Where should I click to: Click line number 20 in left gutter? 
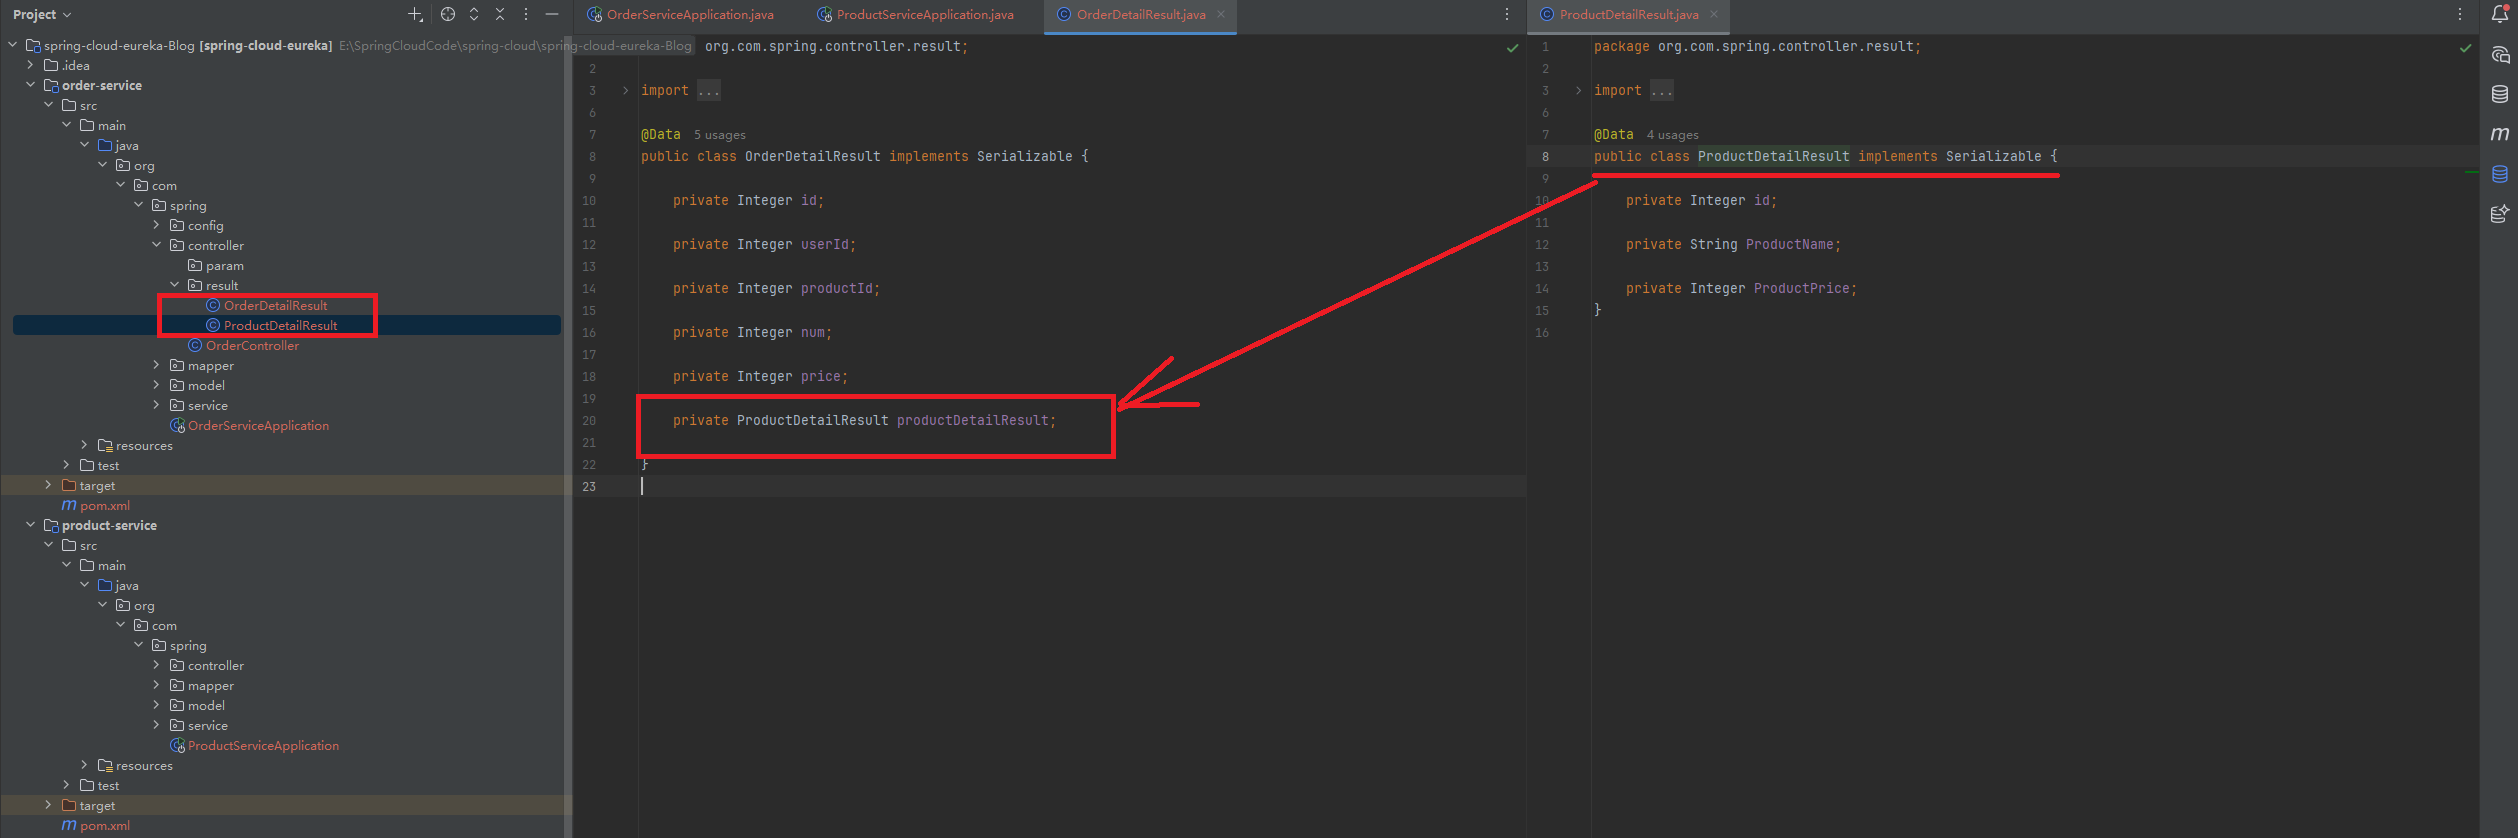(589, 421)
